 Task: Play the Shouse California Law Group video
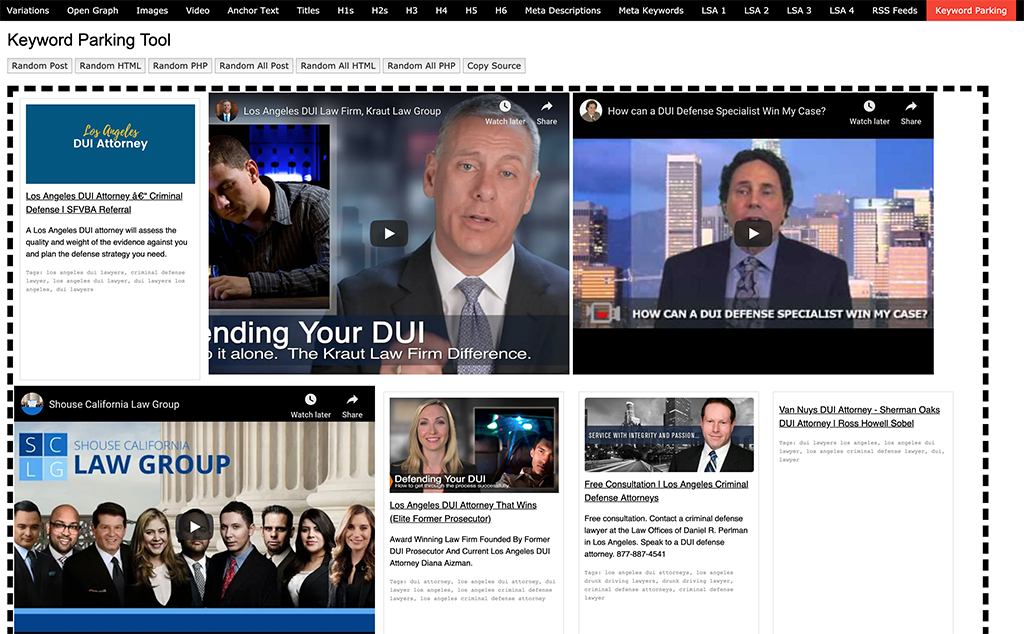click(194, 526)
